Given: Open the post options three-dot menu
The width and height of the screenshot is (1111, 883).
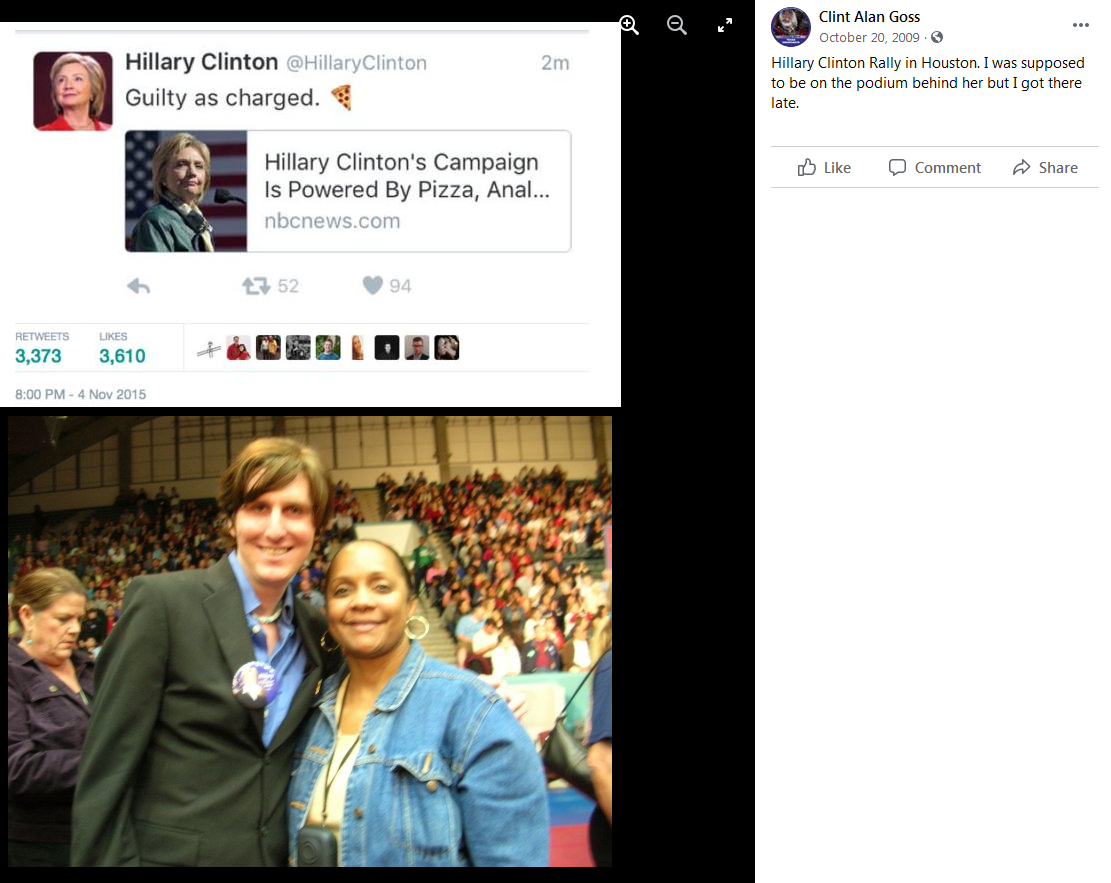Looking at the screenshot, I should [x=1081, y=25].
